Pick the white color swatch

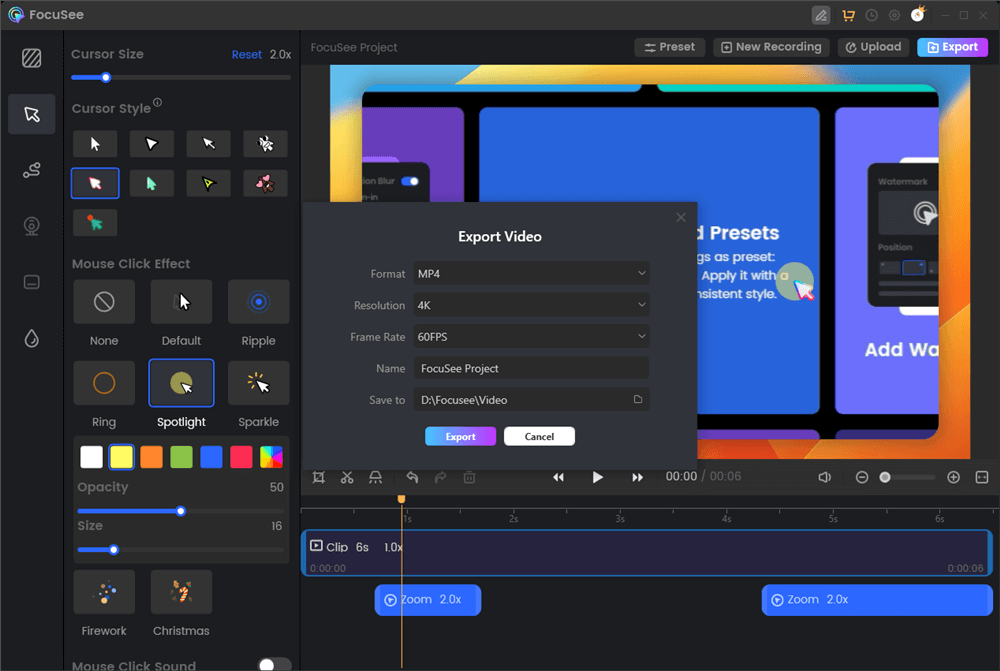point(91,457)
